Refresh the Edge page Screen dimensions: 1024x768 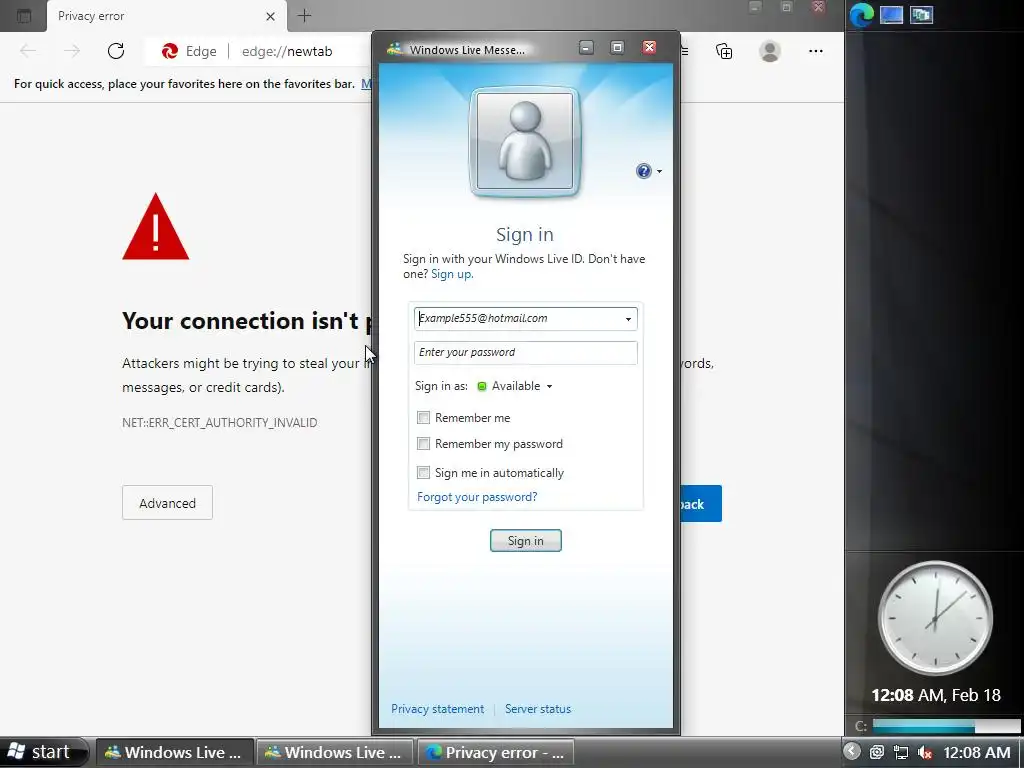click(116, 51)
